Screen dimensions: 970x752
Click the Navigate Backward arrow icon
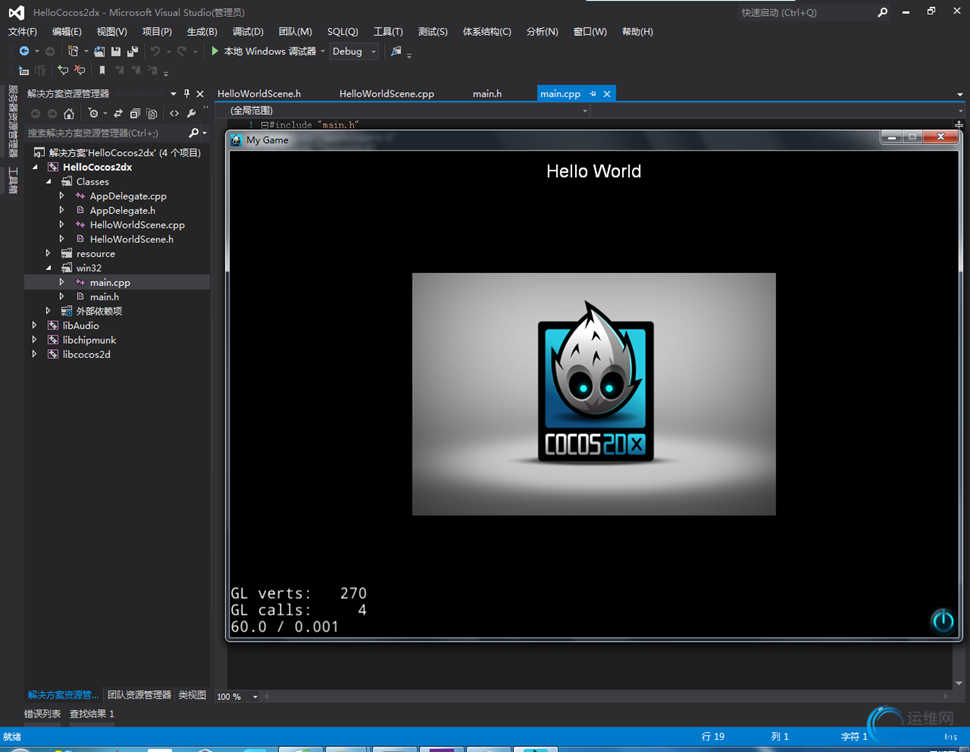[x=24, y=51]
